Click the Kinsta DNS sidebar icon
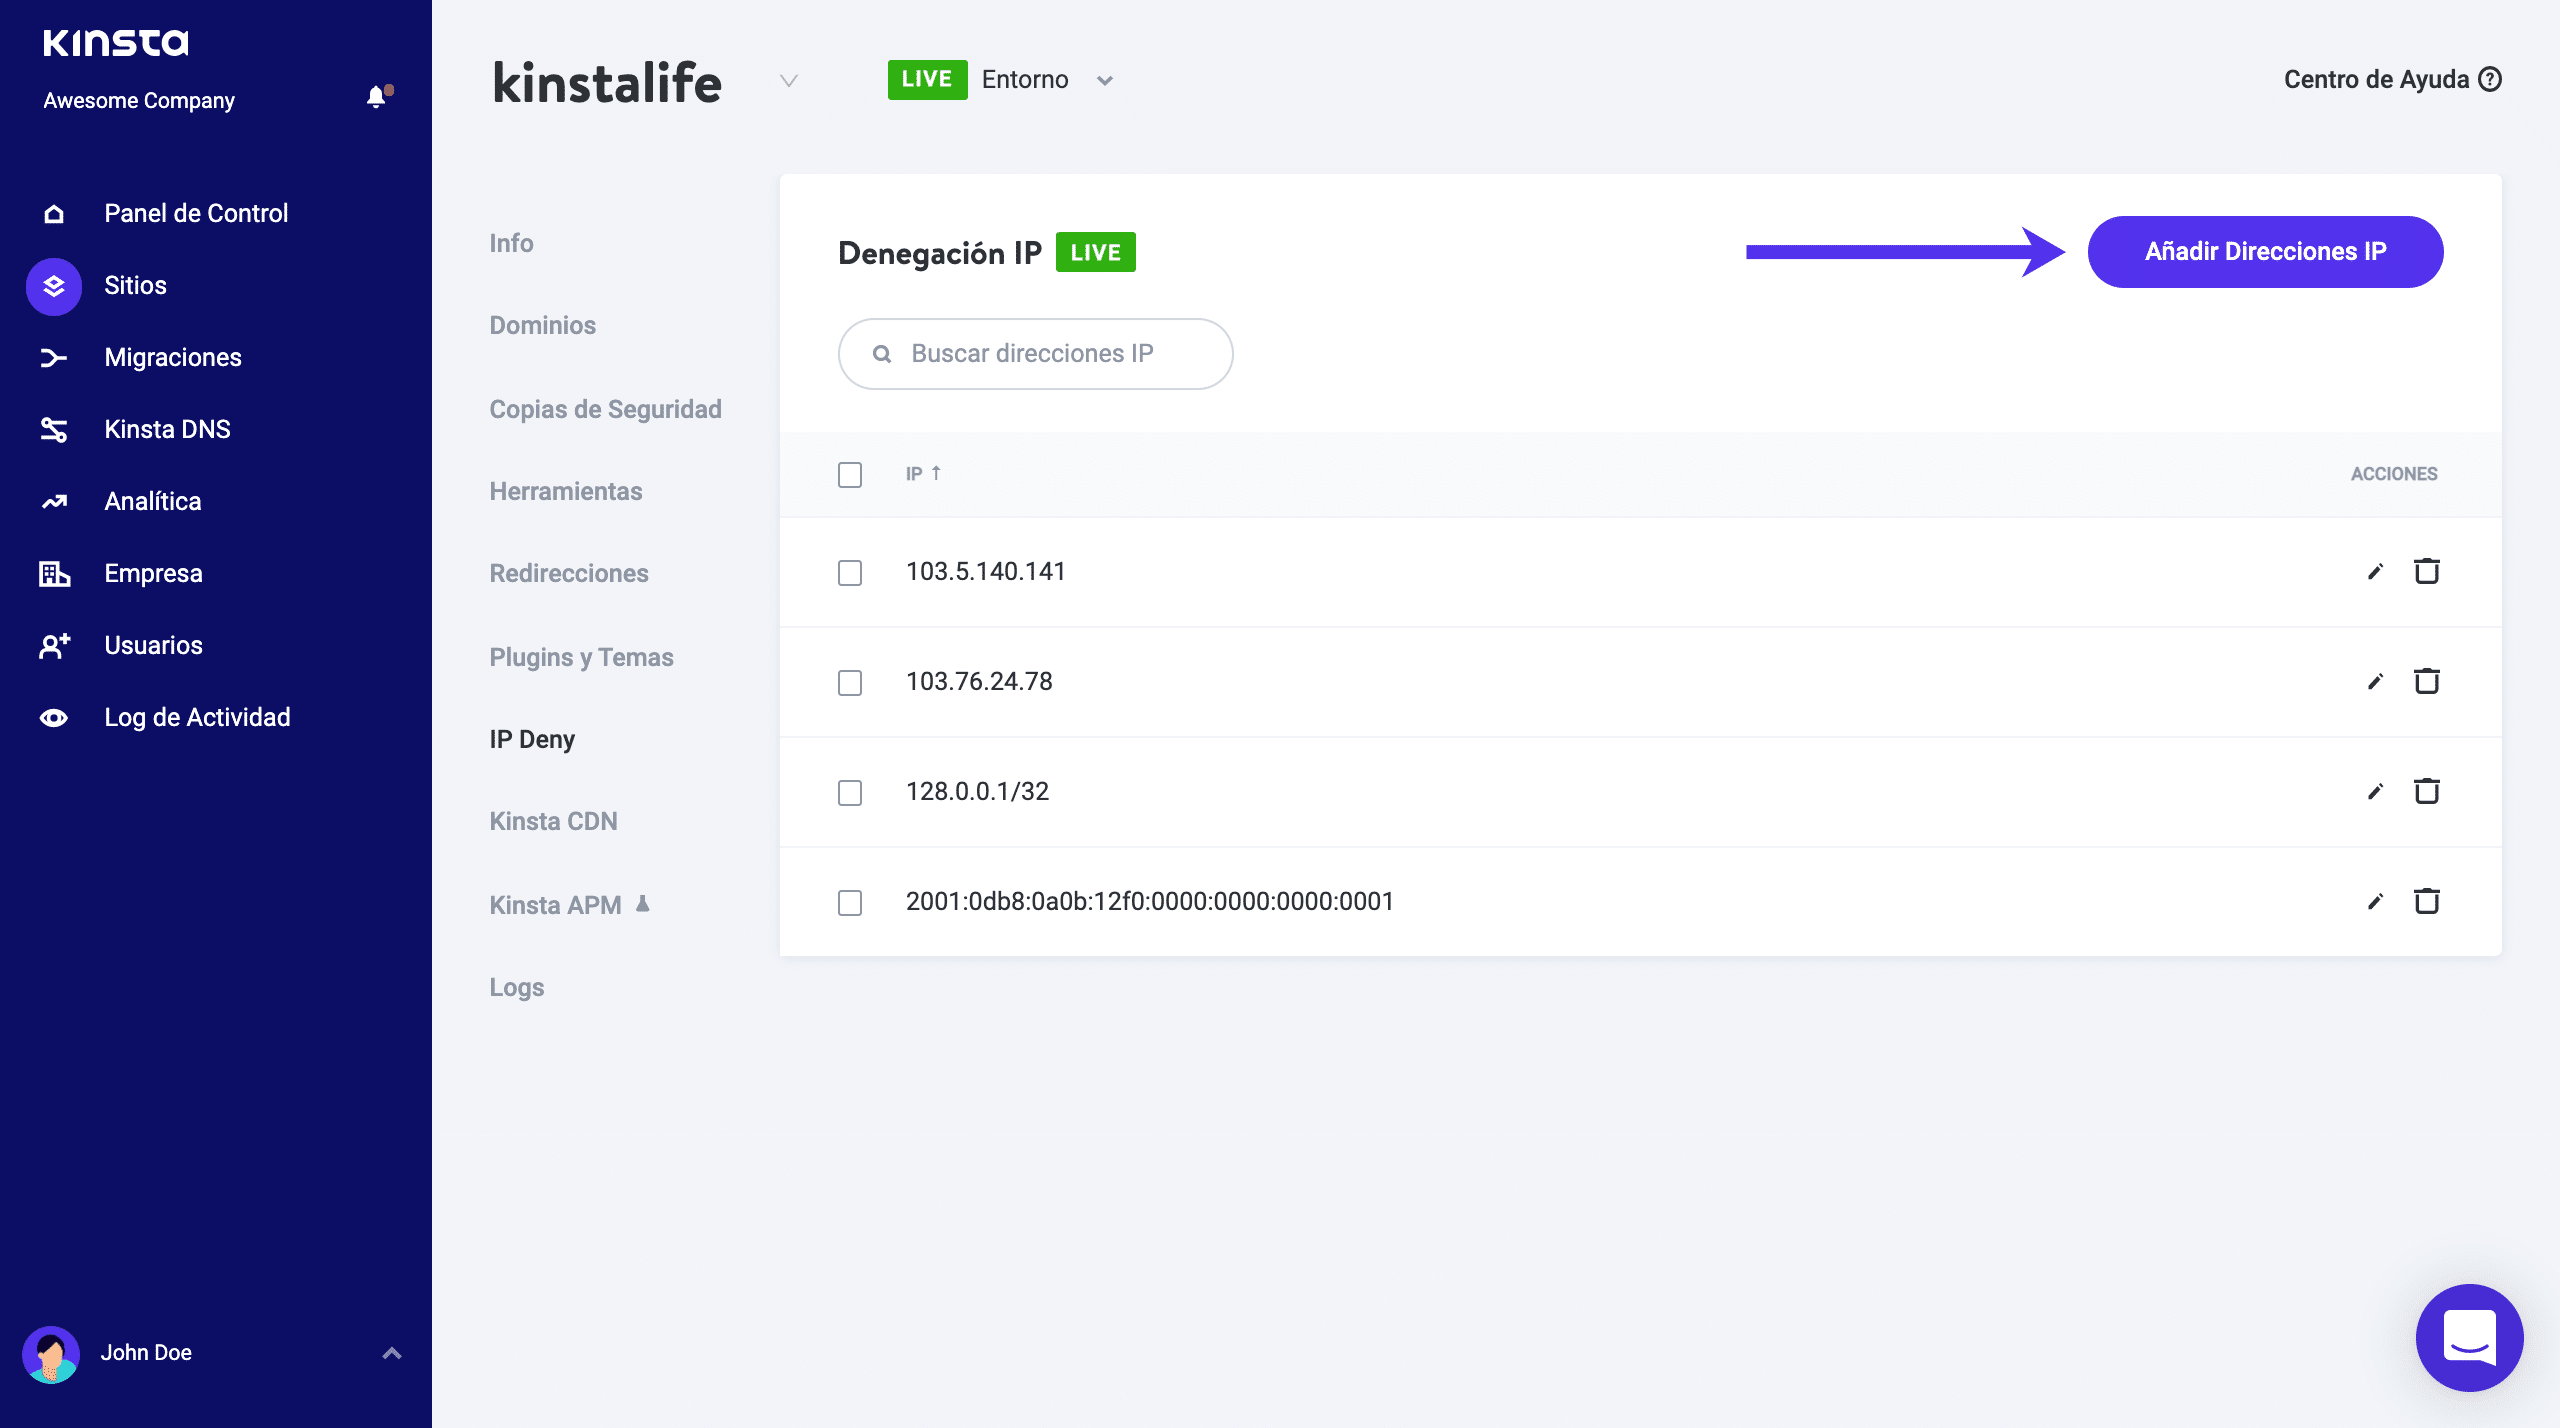 coord(54,430)
